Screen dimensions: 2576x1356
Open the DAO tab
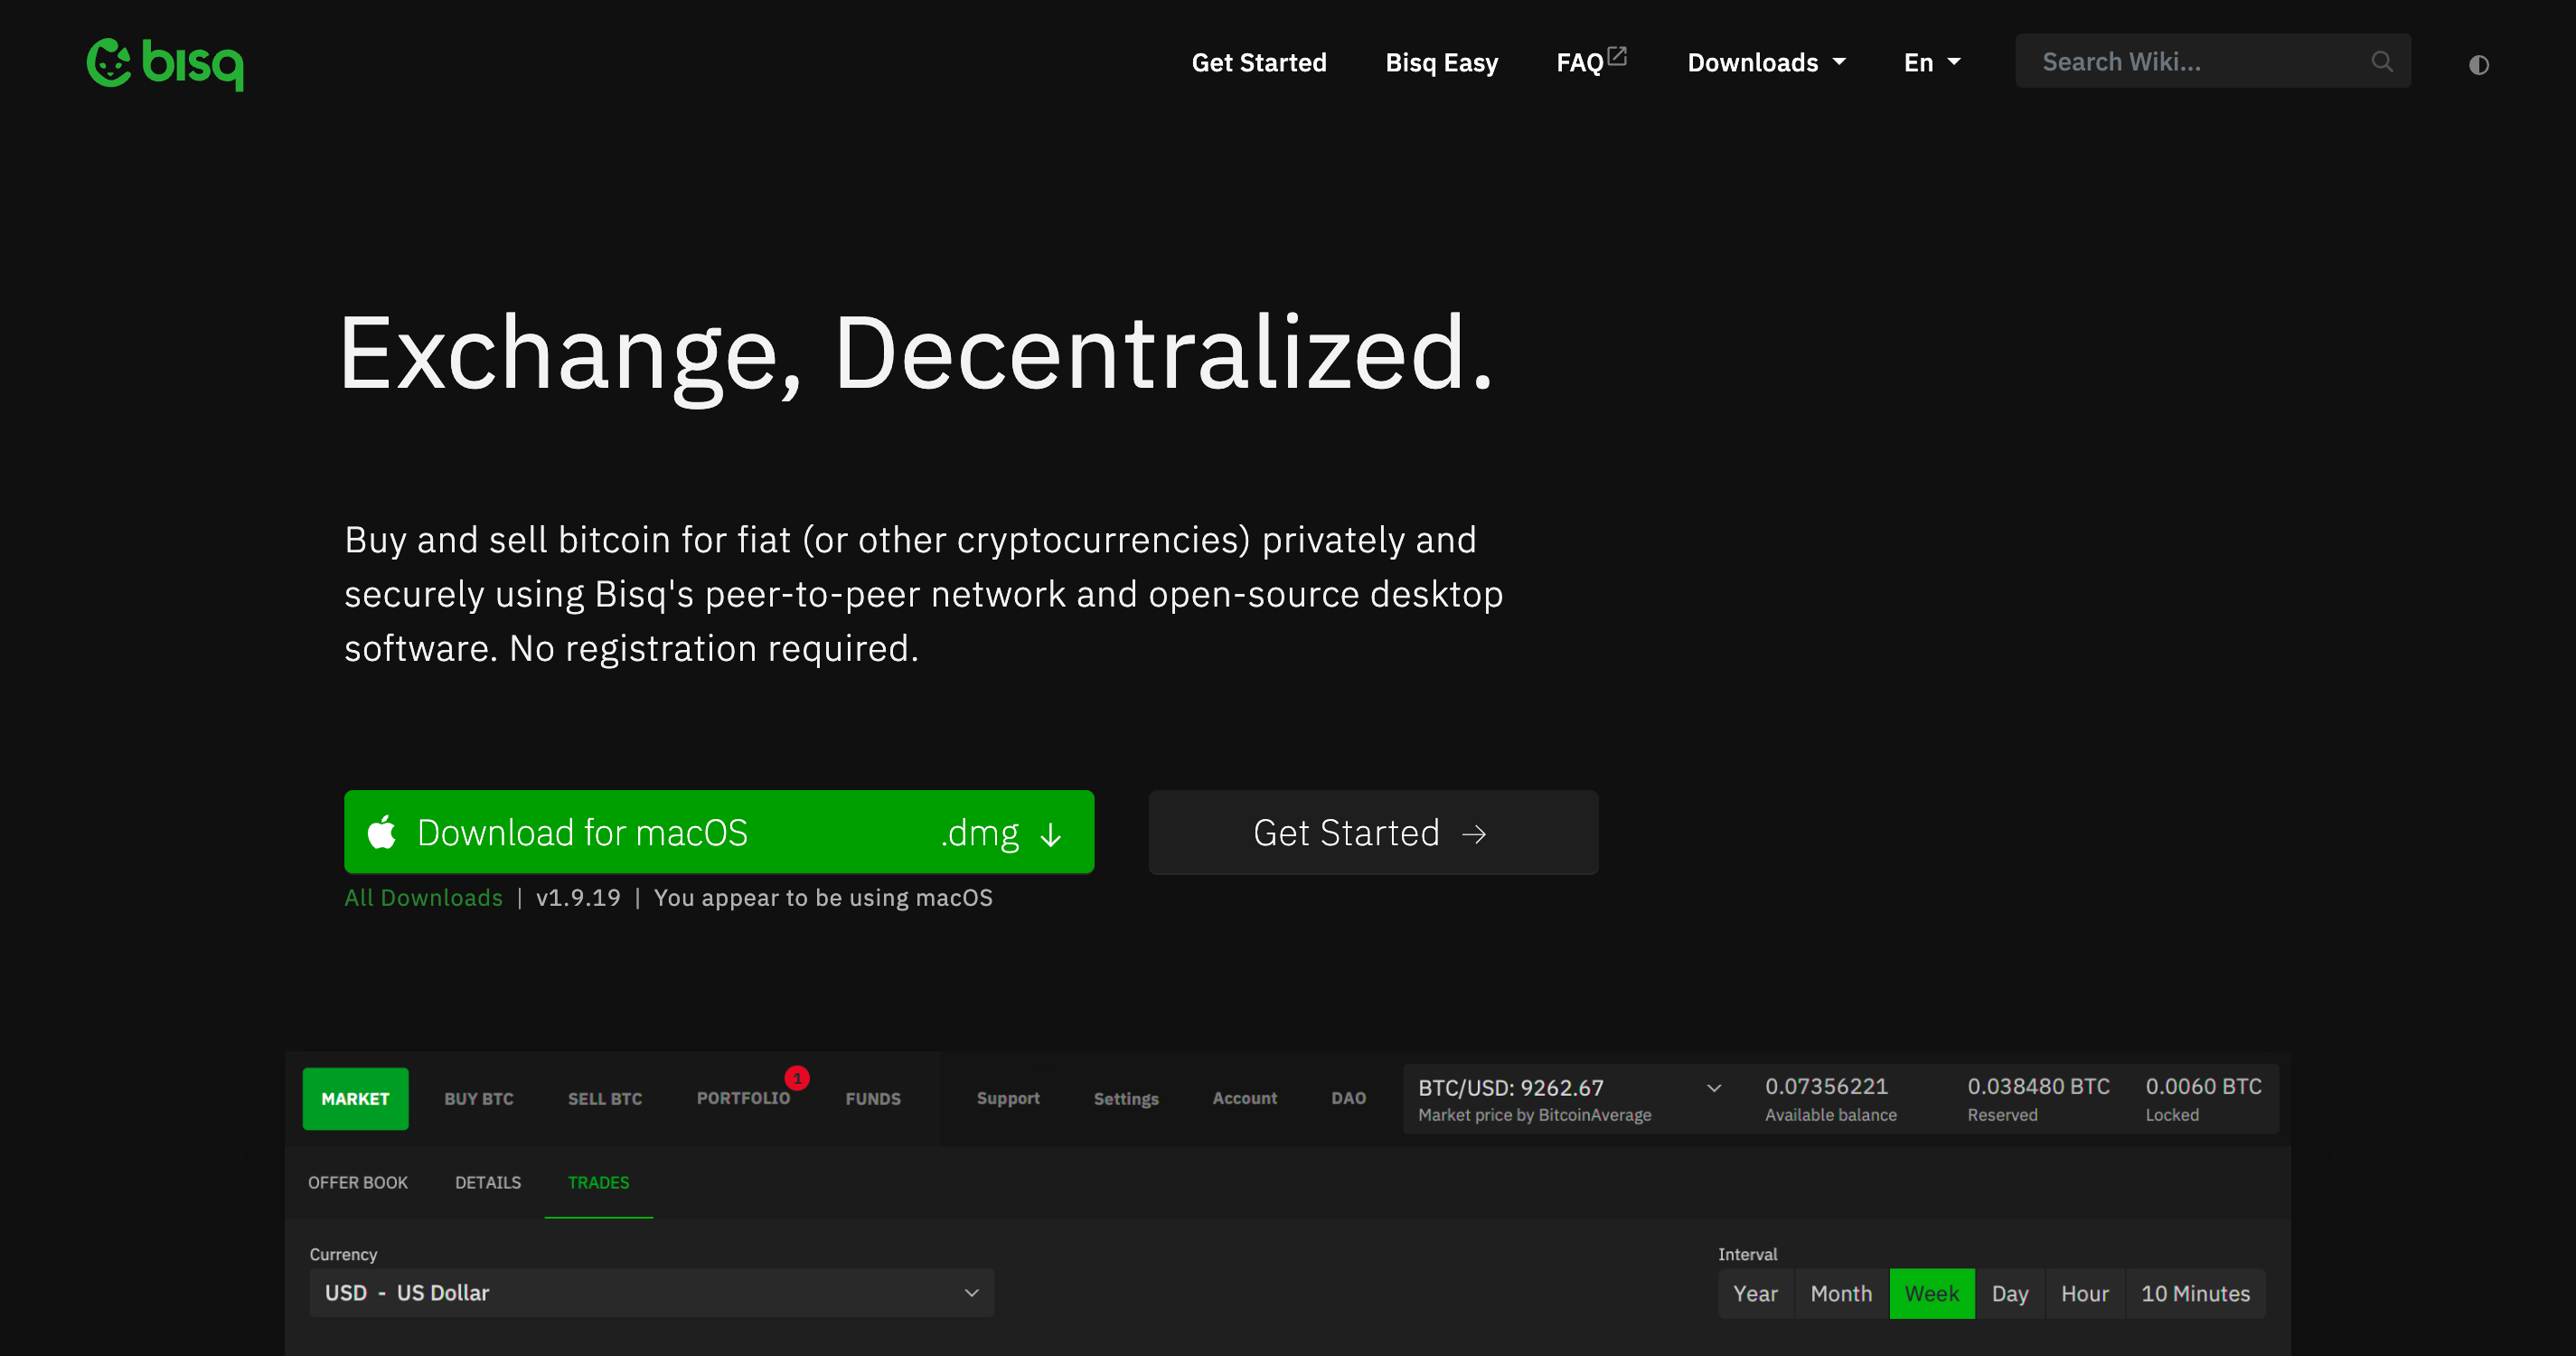click(1348, 1098)
